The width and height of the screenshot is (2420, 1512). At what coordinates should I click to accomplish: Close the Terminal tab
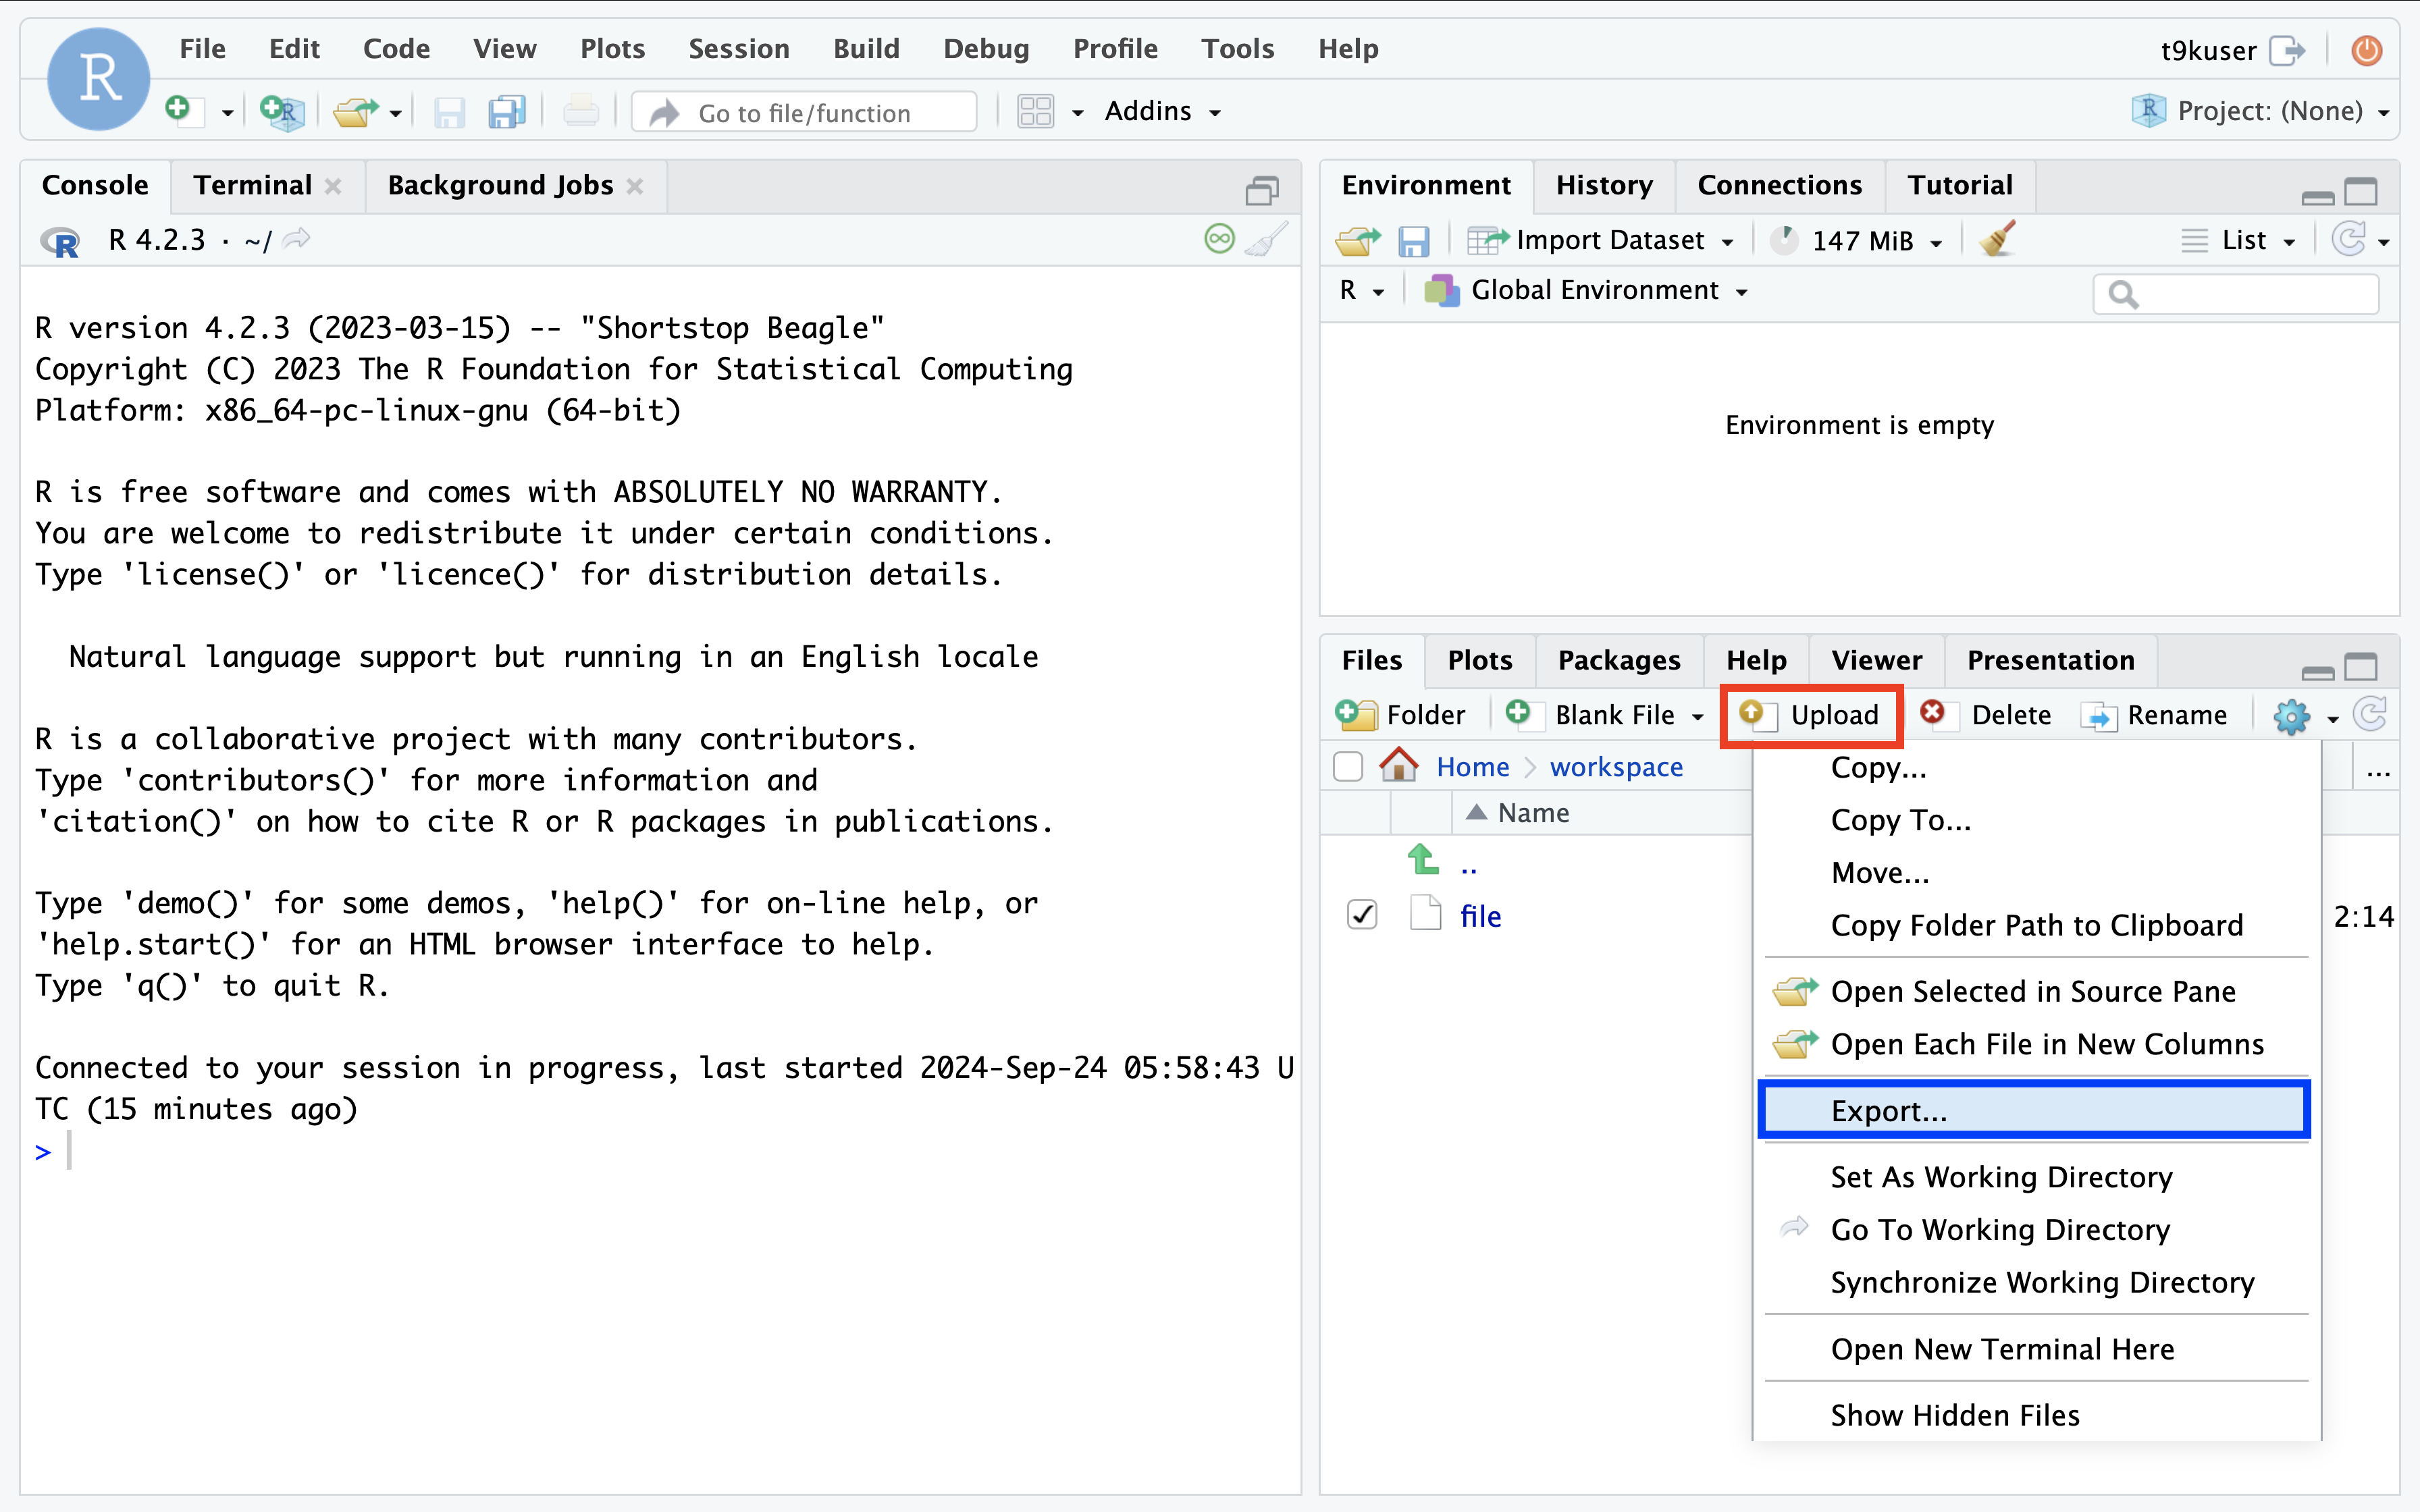[x=334, y=186]
